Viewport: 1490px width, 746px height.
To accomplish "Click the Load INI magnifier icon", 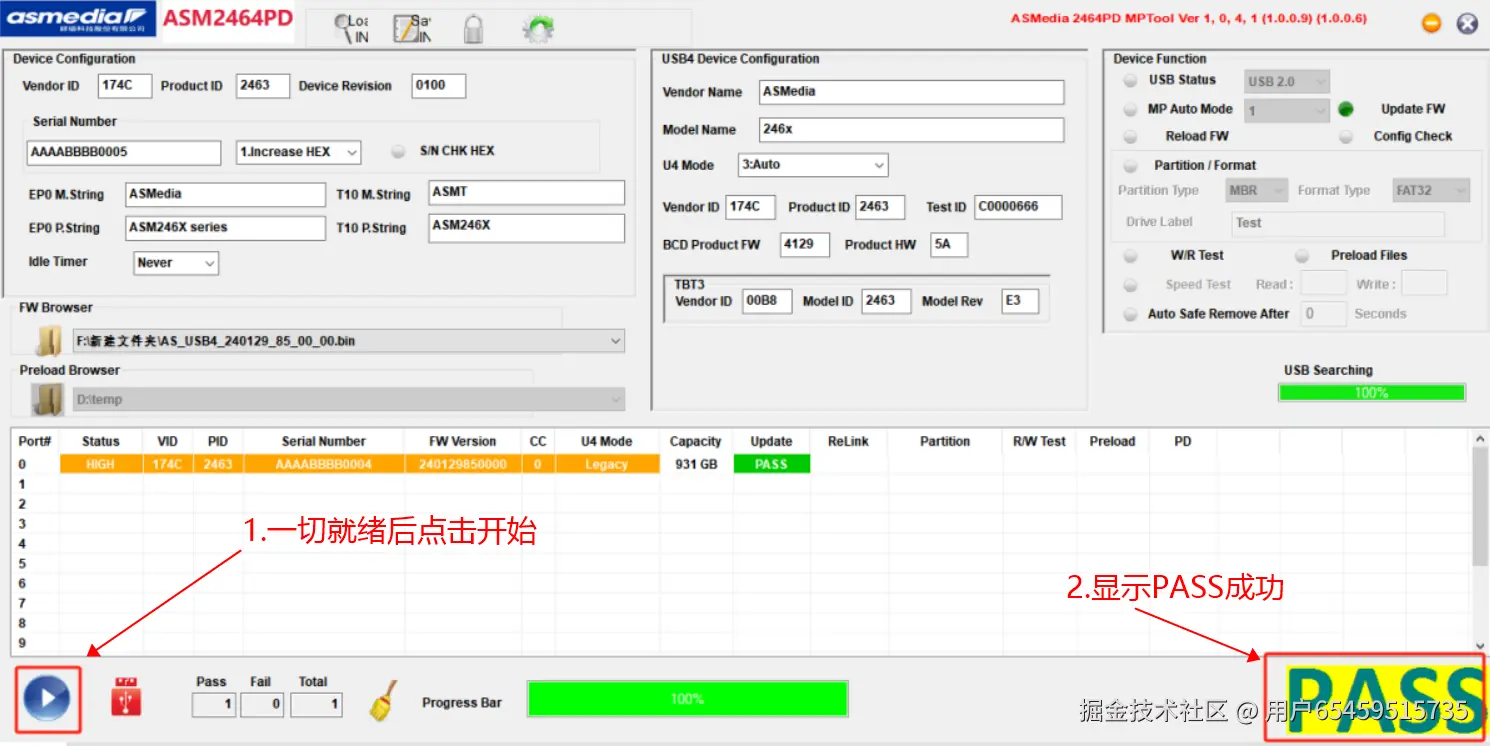I will [349, 28].
